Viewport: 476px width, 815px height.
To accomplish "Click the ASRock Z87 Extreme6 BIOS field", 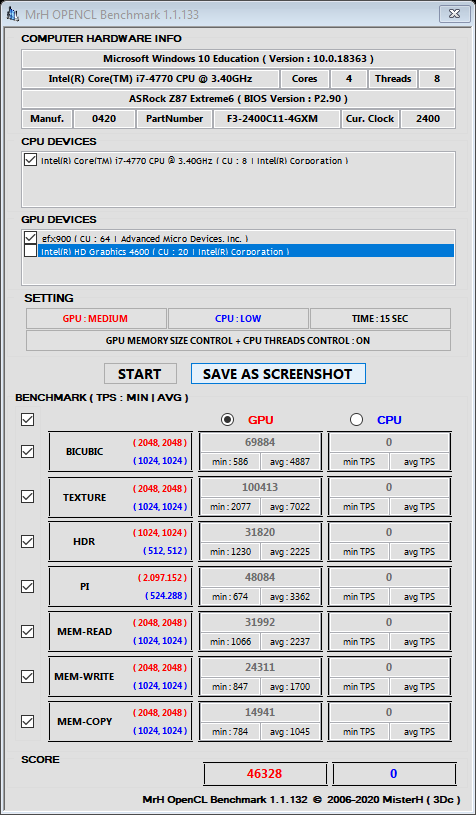I will pyautogui.click(x=239, y=99).
